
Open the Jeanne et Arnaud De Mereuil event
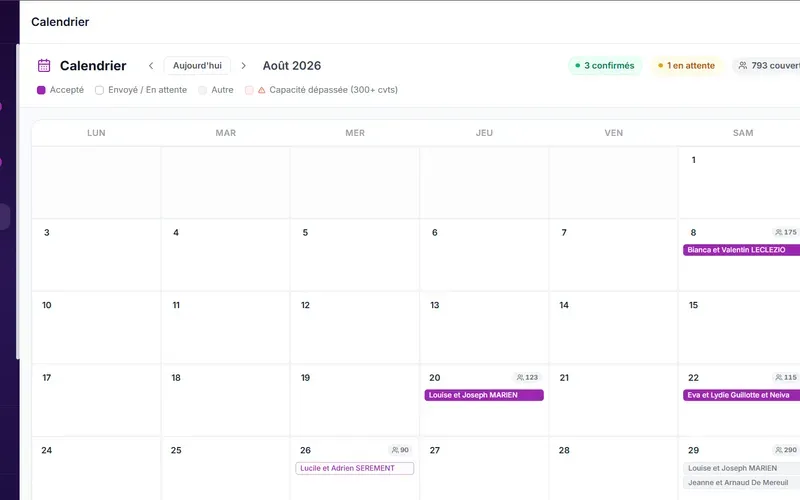coord(741,483)
